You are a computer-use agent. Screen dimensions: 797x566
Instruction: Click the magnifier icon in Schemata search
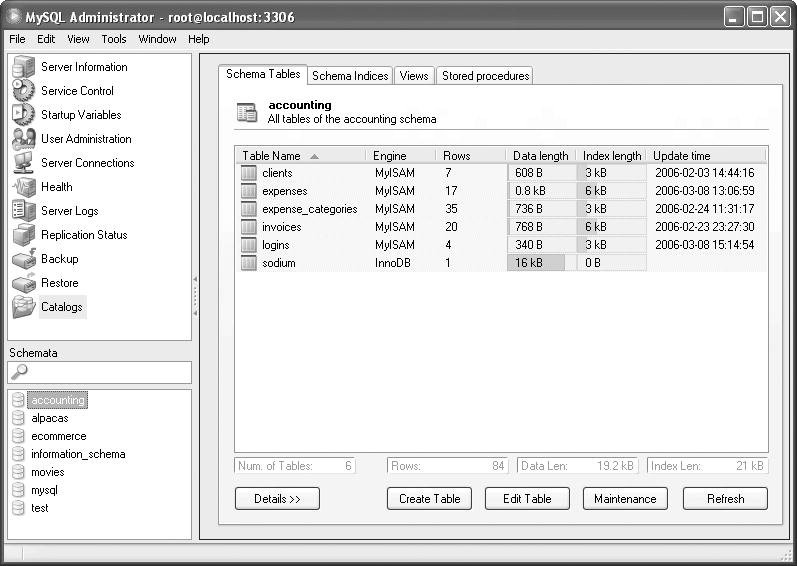point(19,372)
